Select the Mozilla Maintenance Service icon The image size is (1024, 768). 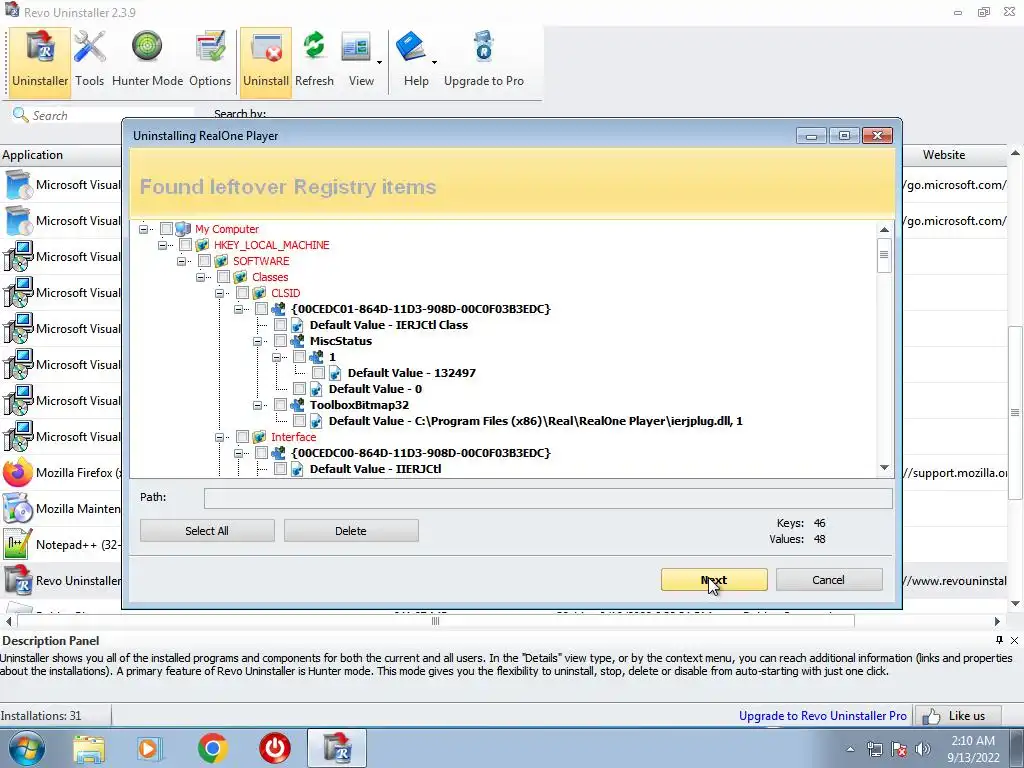click(18, 508)
